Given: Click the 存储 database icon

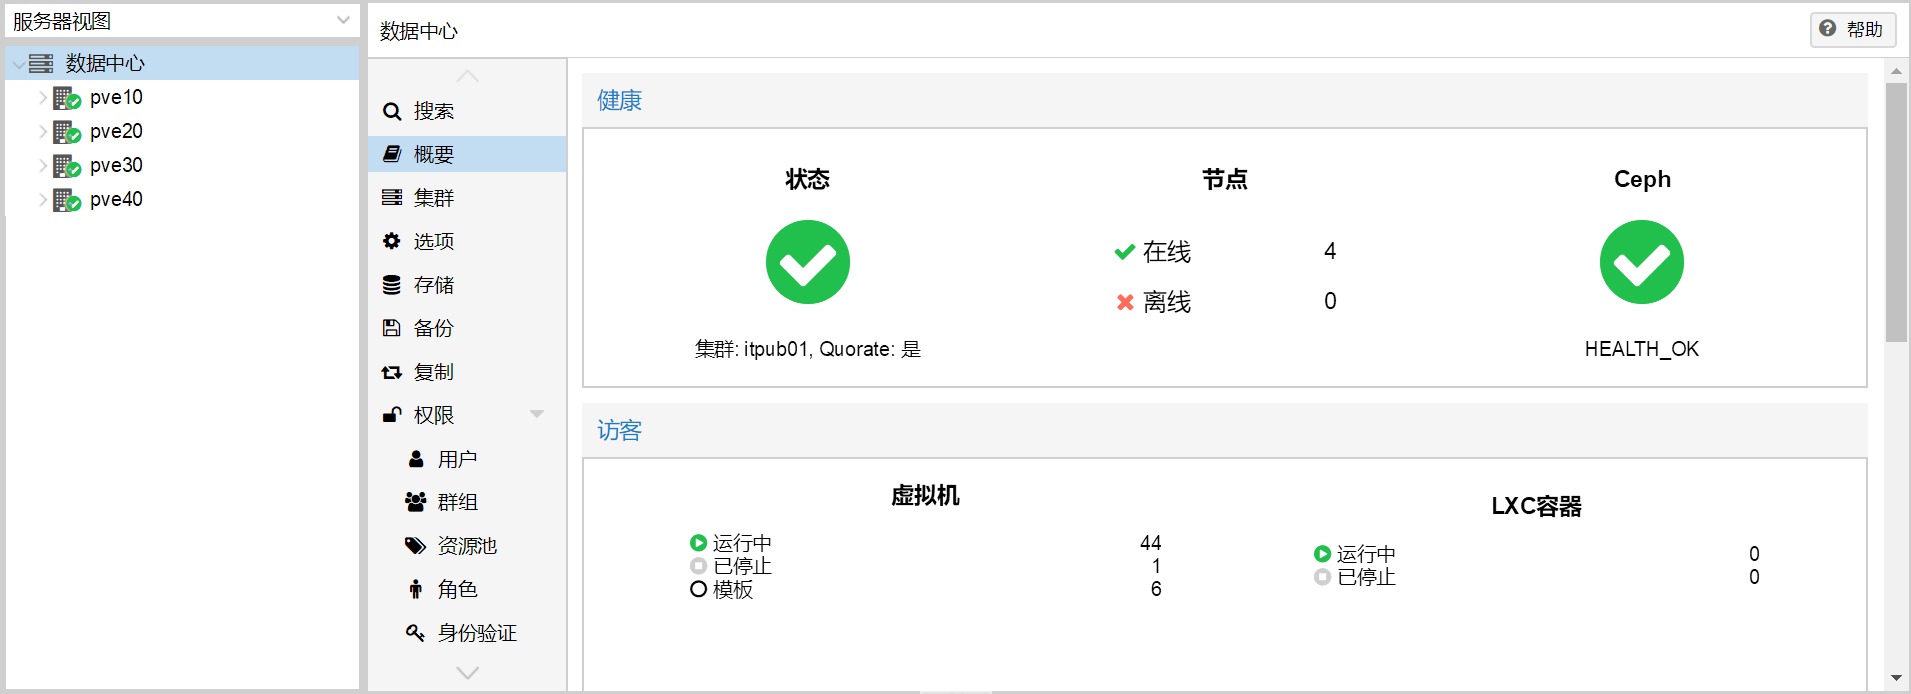Looking at the screenshot, I should point(392,285).
